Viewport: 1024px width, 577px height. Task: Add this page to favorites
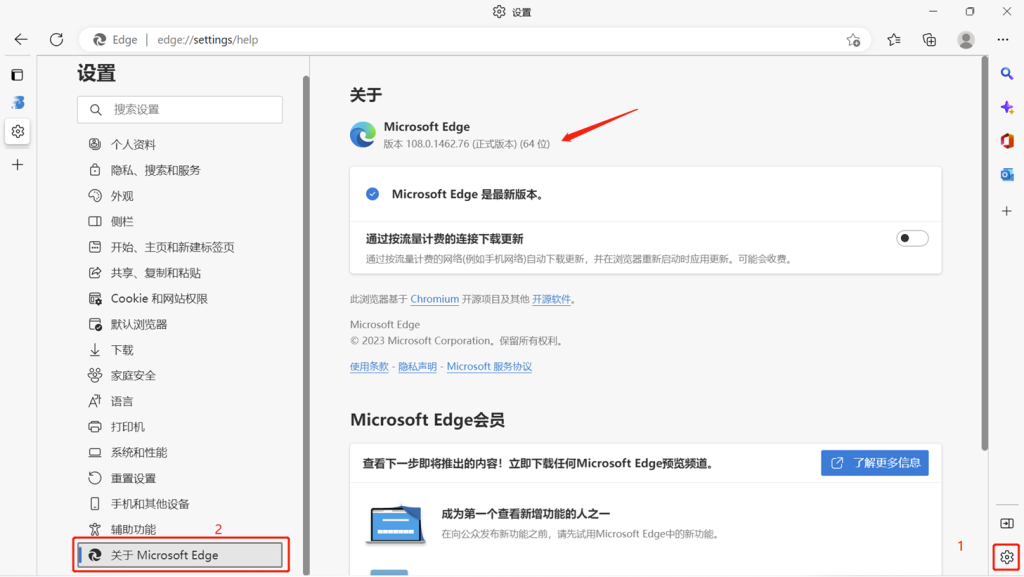(x=853, y=40)
